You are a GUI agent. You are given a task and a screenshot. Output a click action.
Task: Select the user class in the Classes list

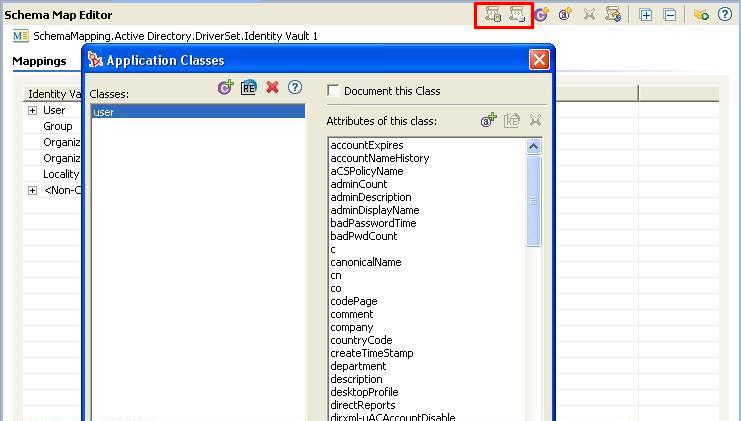[198, 112]
